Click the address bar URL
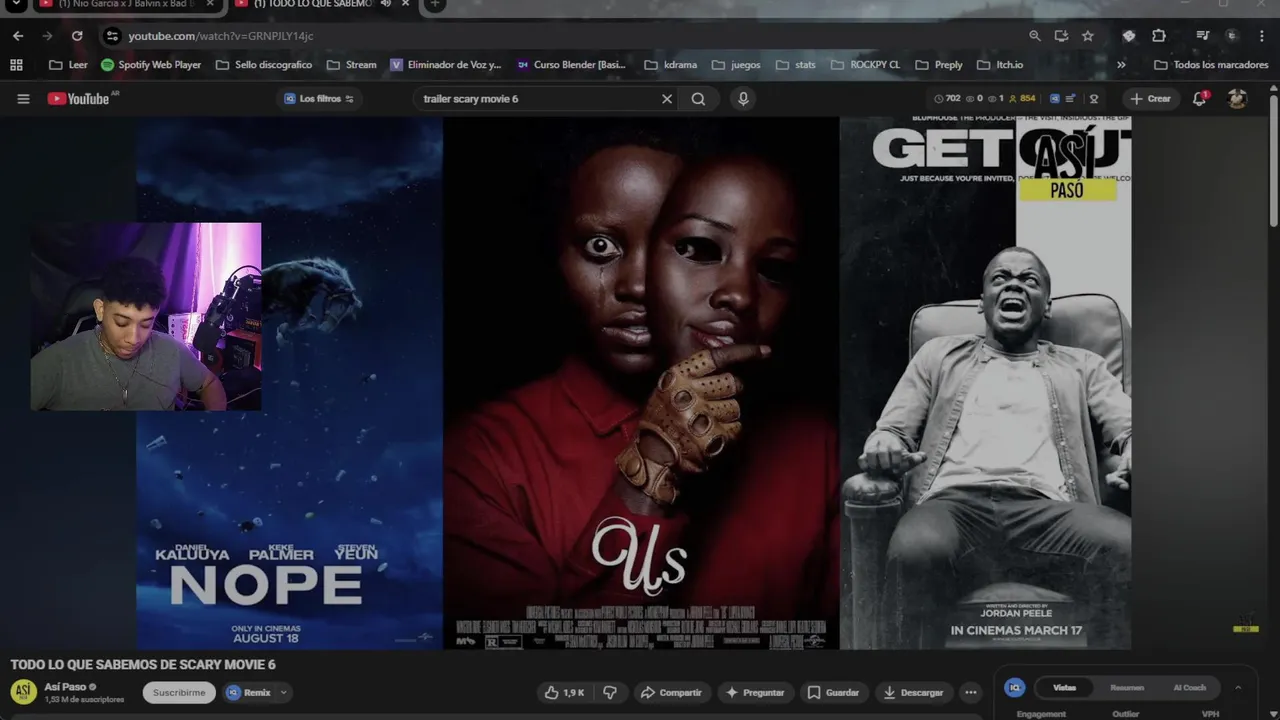Screen dimensions: 1280x720 pyautogui.click(x=221, y=36)
